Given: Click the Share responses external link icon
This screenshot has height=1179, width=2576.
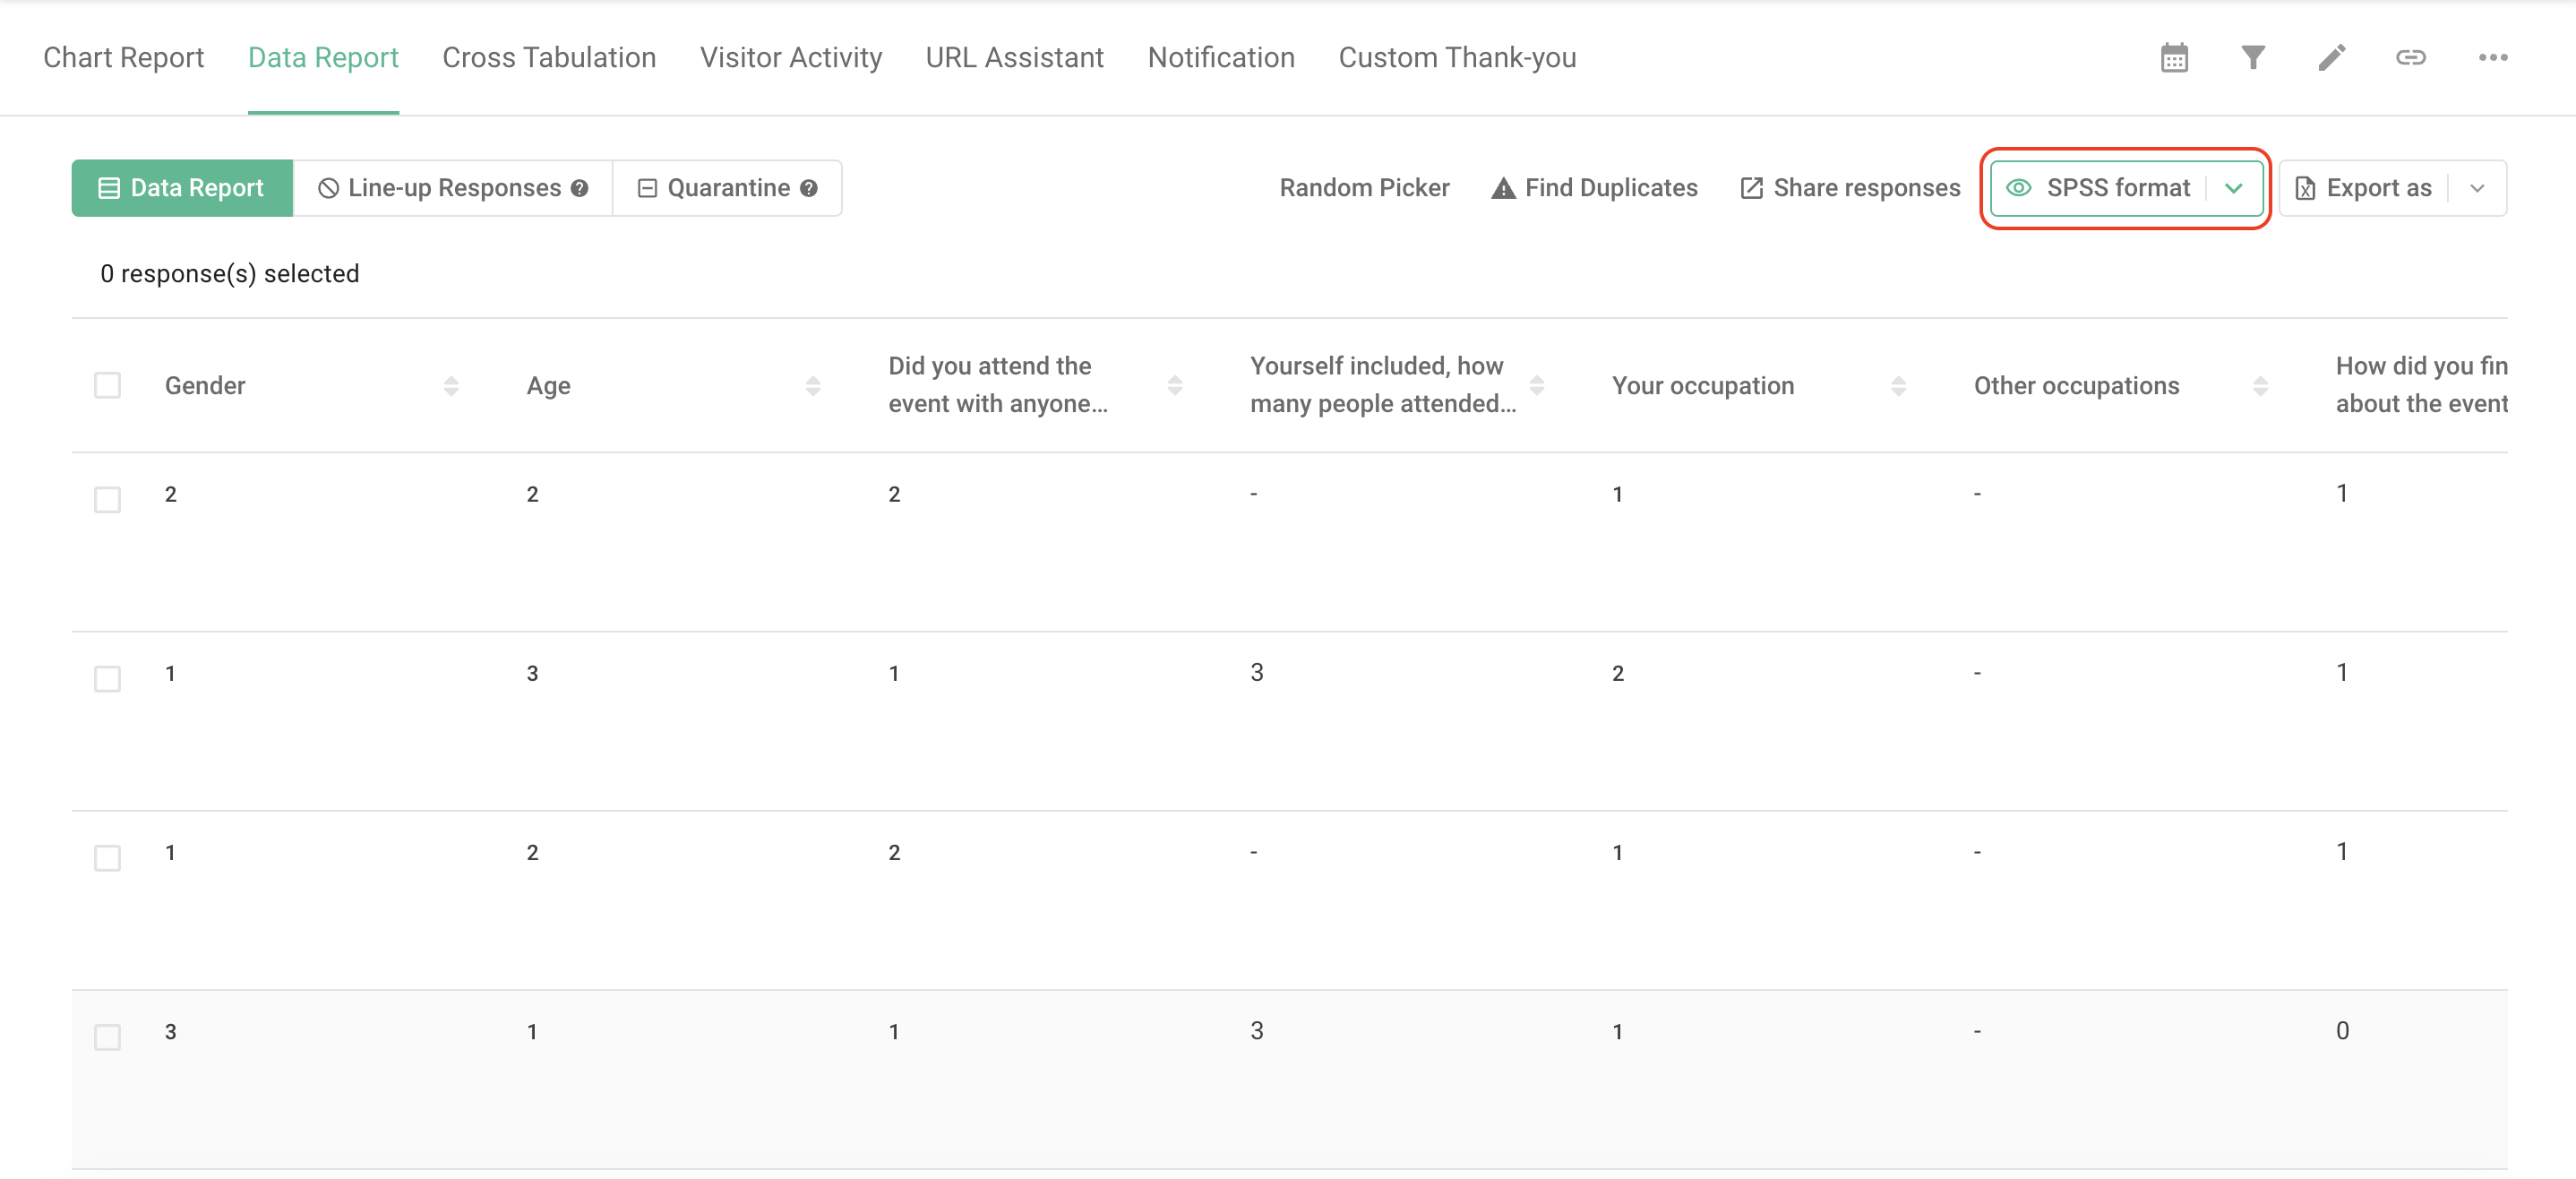Looking at the screenshot, I should pos(1752,187).
